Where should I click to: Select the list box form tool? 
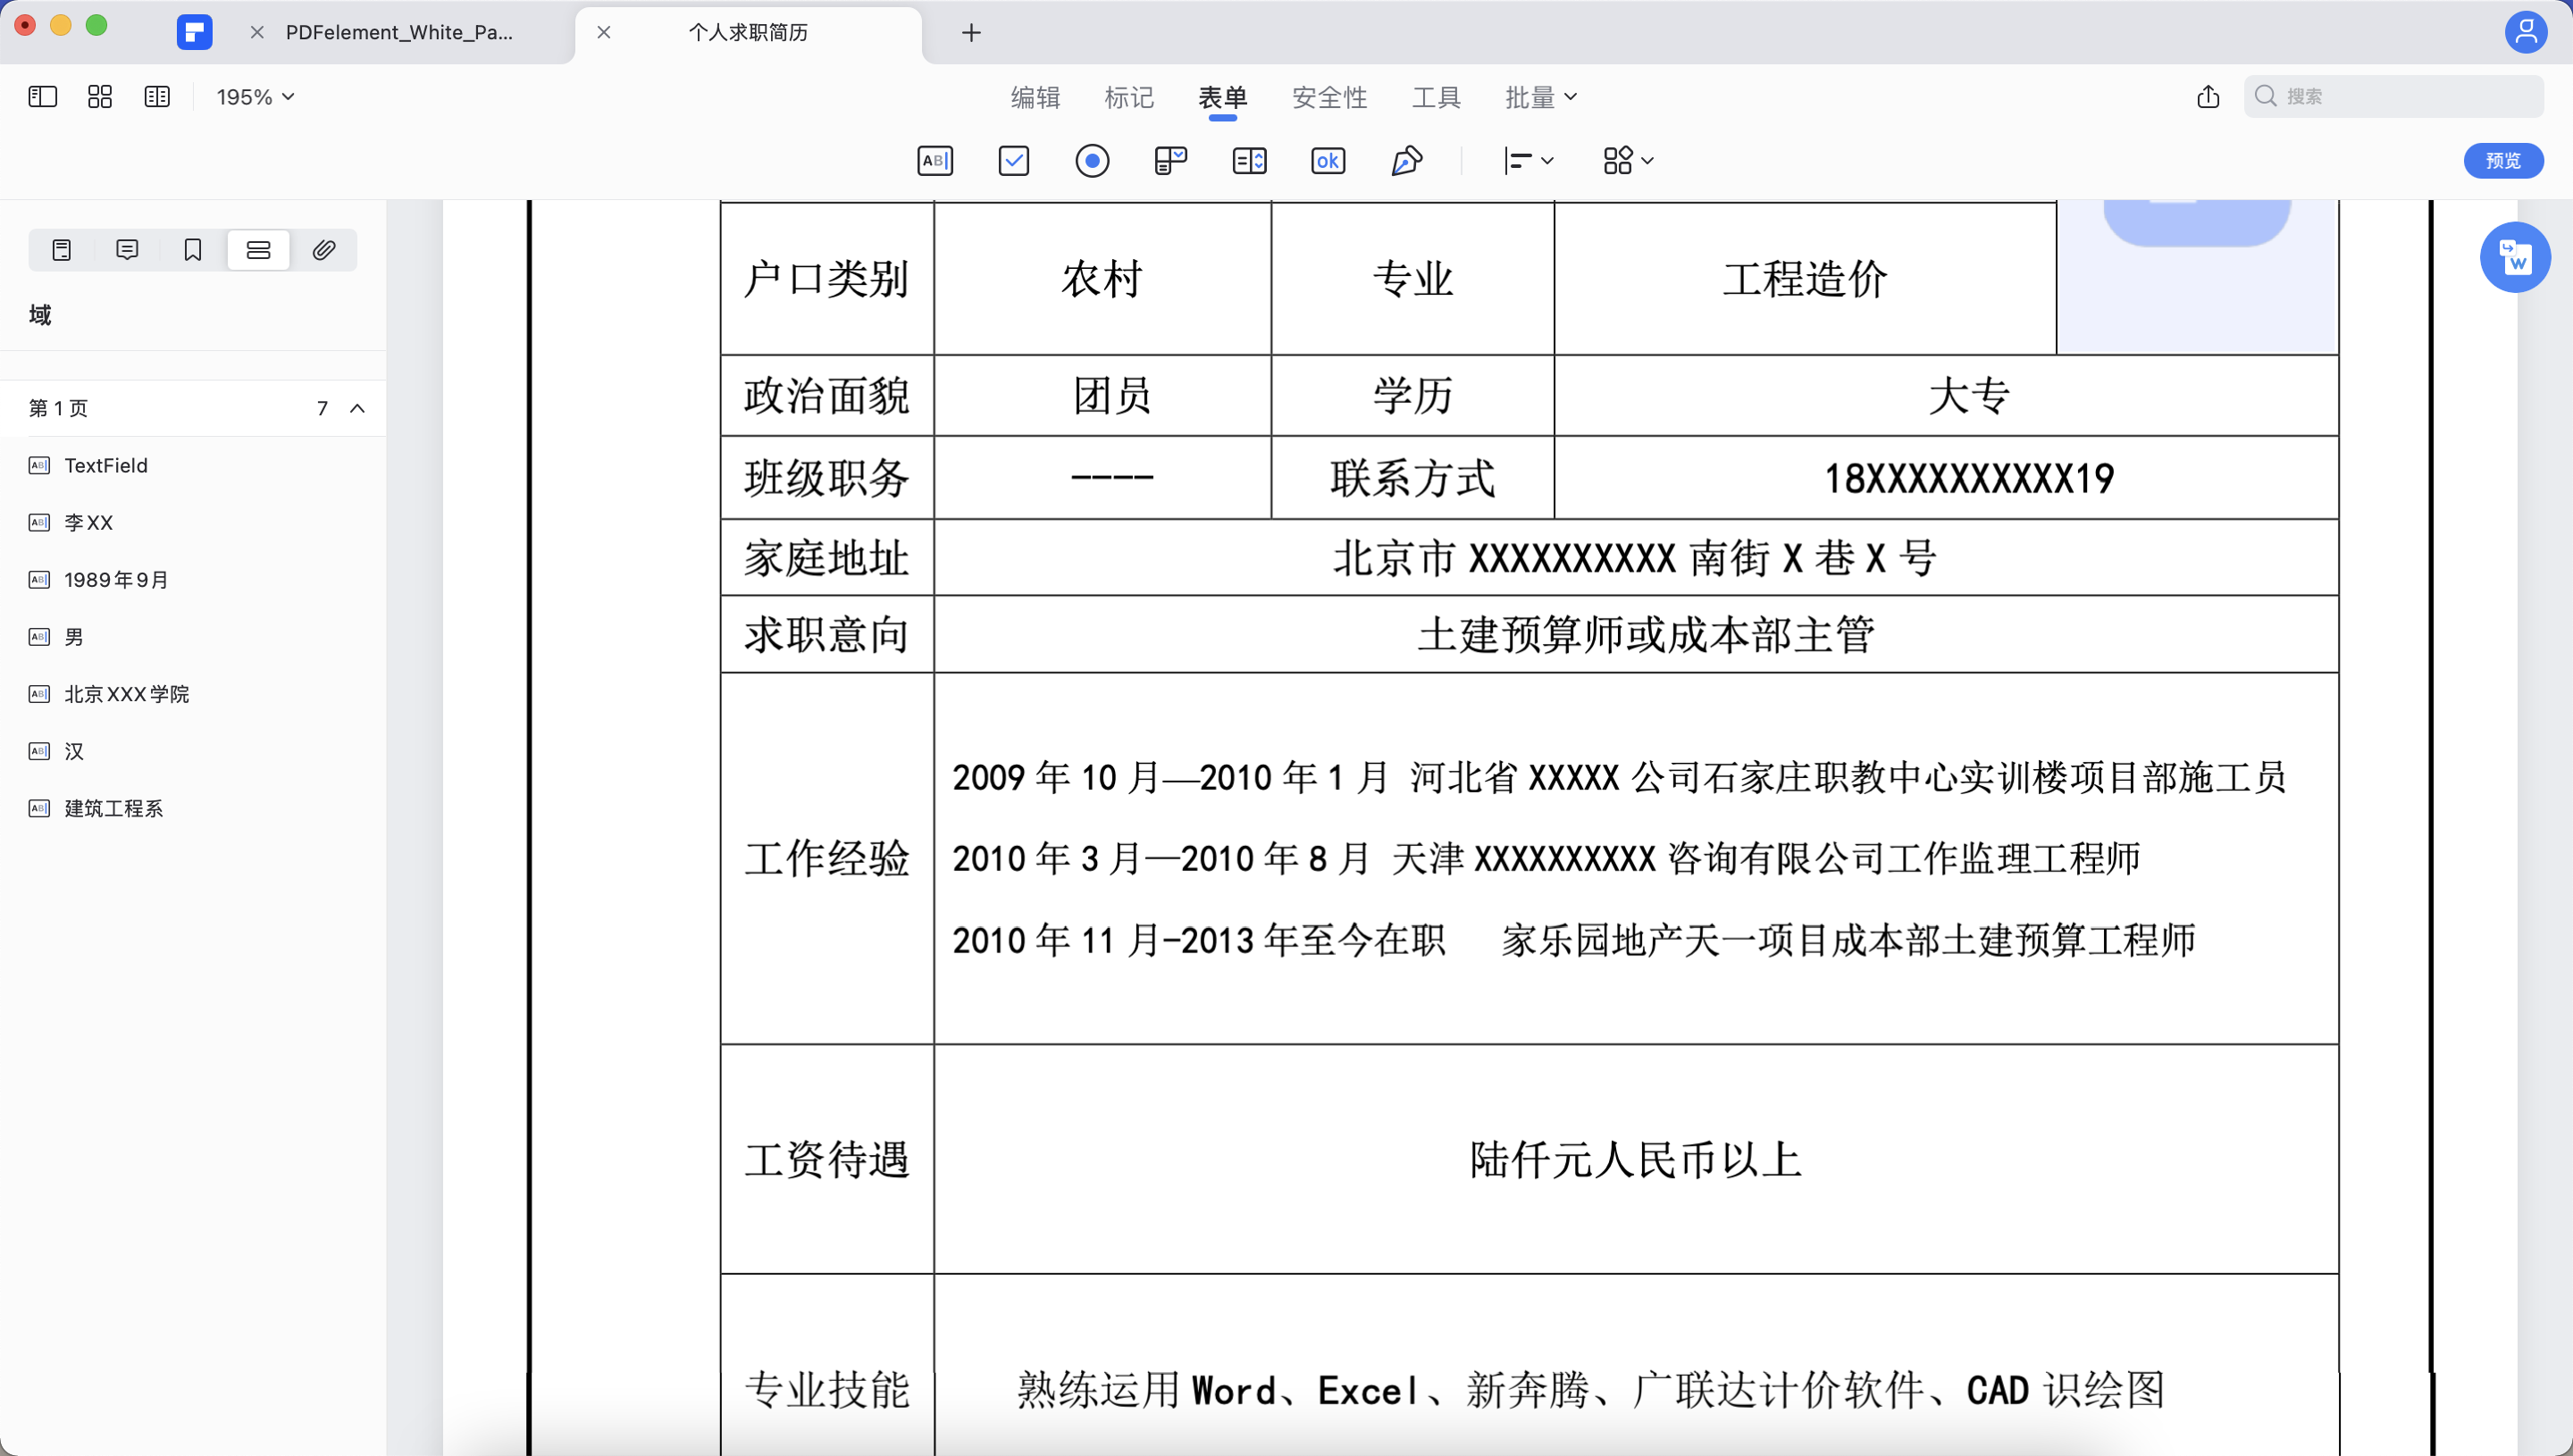tap(1249, 160)
